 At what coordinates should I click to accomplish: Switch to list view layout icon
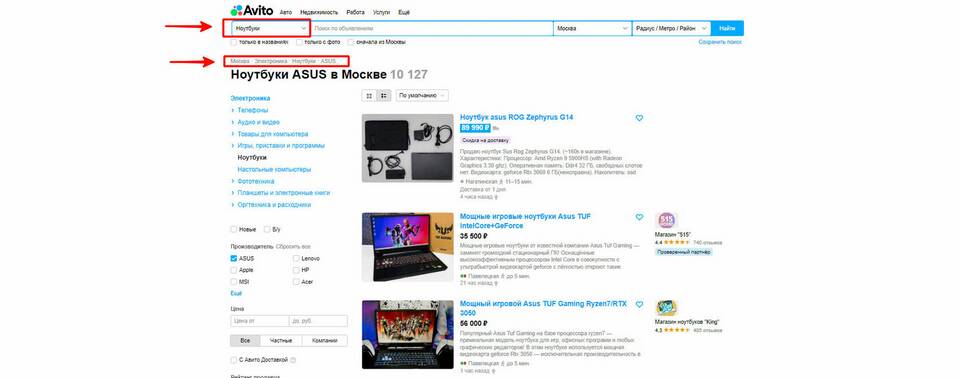384,96
